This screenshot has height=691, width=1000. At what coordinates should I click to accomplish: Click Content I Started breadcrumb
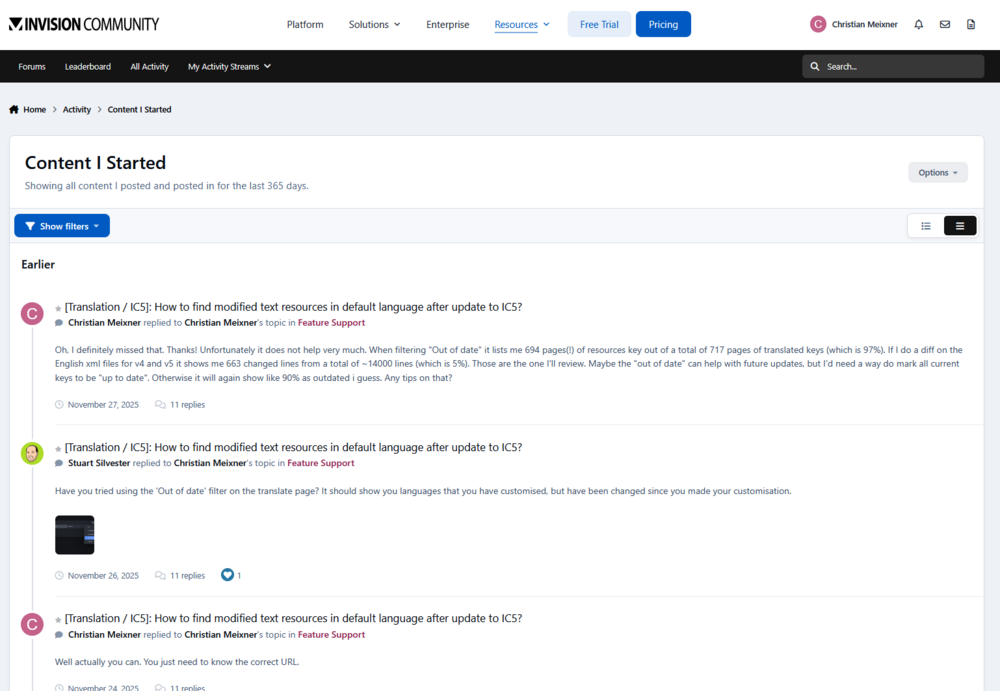coord(139,109)
